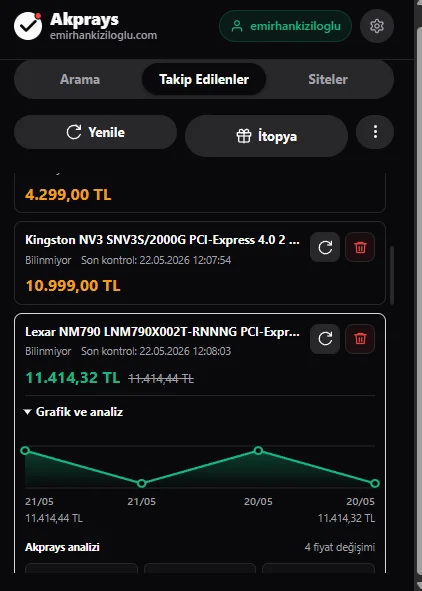Switch to the Siteler tab
Image resolution: width=422 pixels, height=591 pixels.
pyautogui.click(x=328, y=79)
